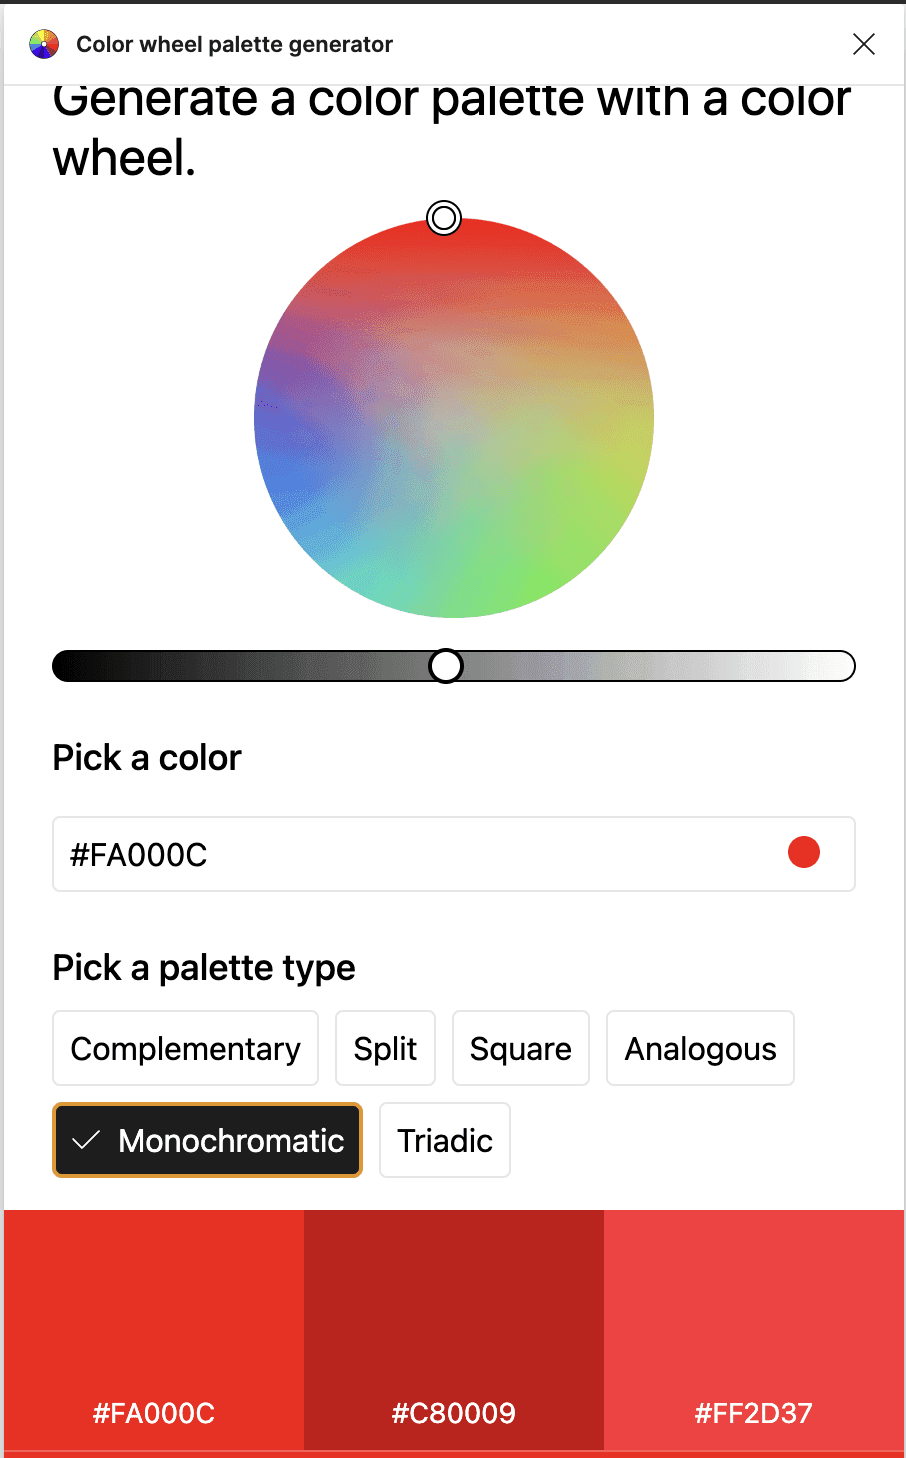
Task: Select the Complementary palette type
Action: tap(184, 1048)
